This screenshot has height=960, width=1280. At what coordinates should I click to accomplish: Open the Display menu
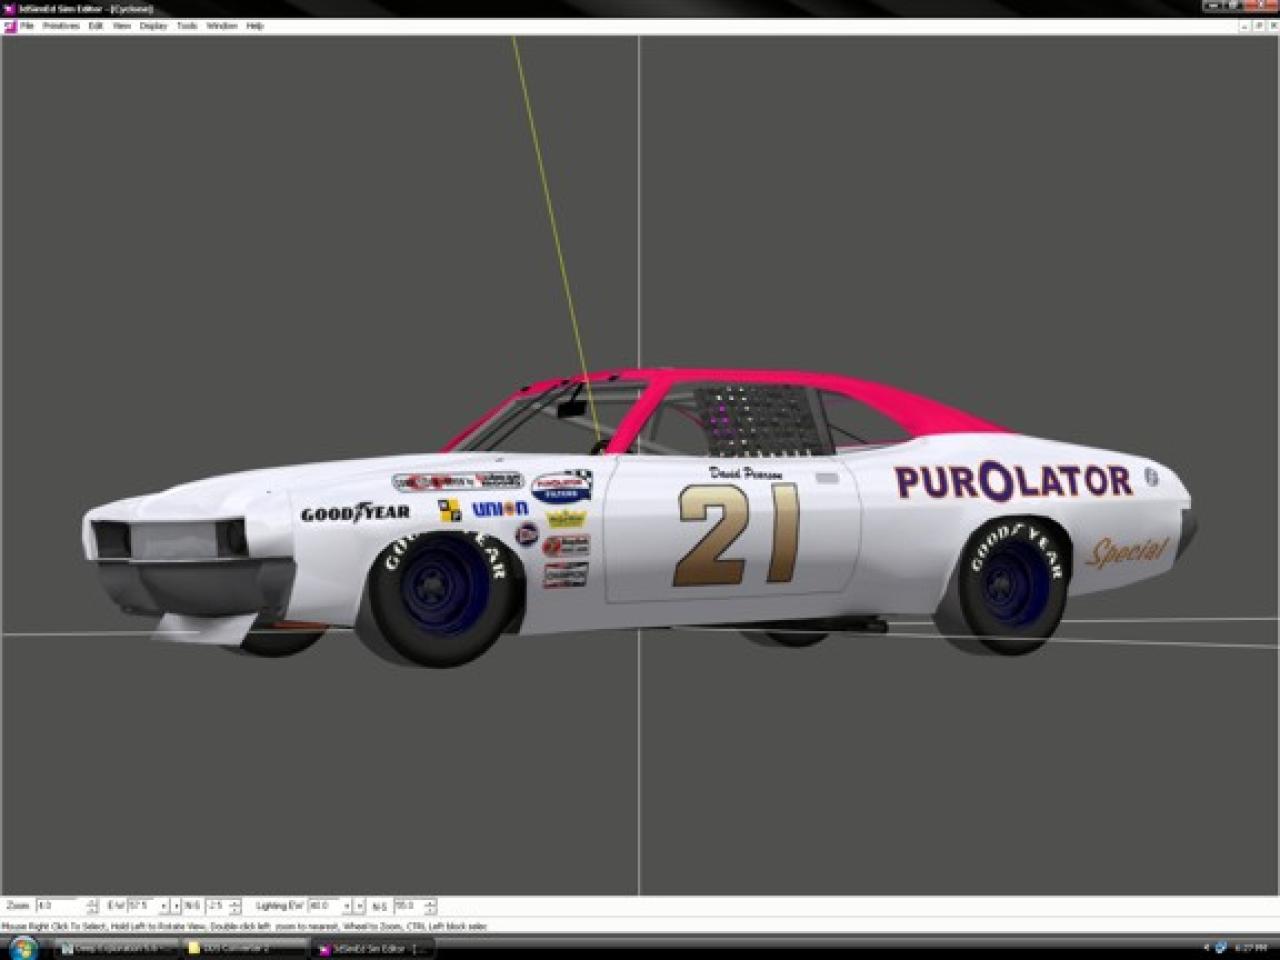click(153, 26)
